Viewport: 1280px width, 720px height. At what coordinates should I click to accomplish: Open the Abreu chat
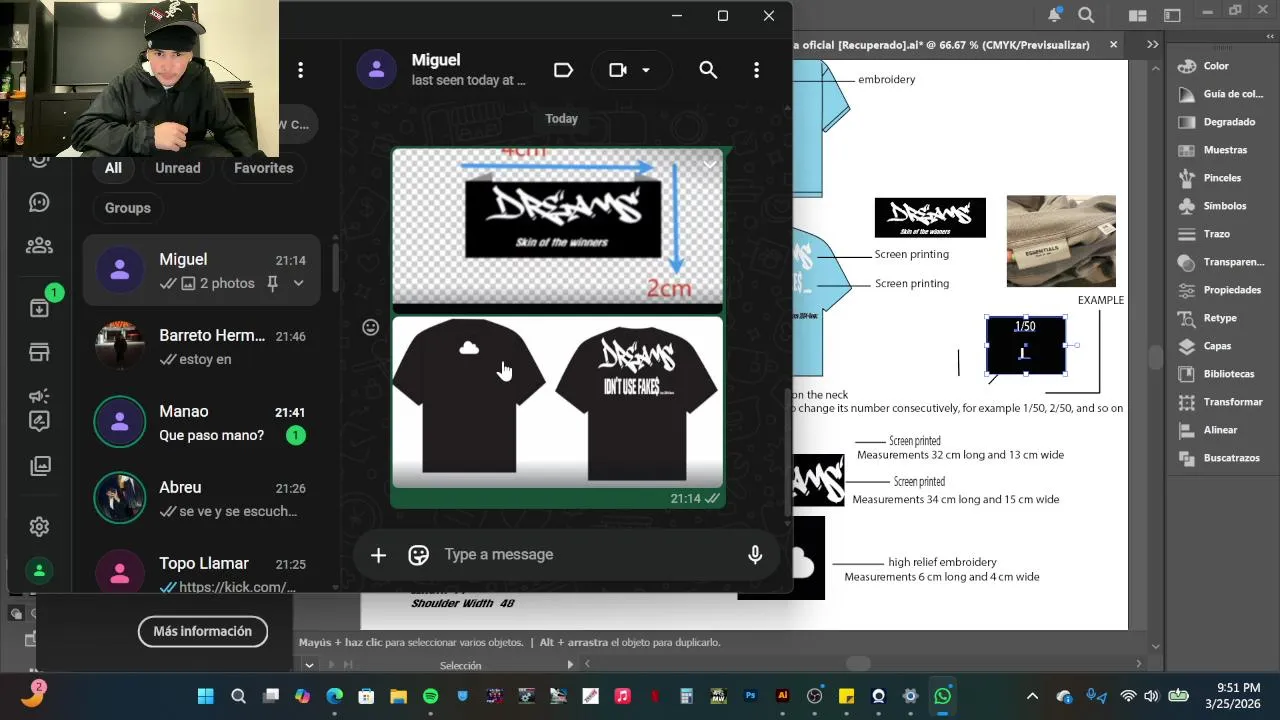tap(202, 499)
